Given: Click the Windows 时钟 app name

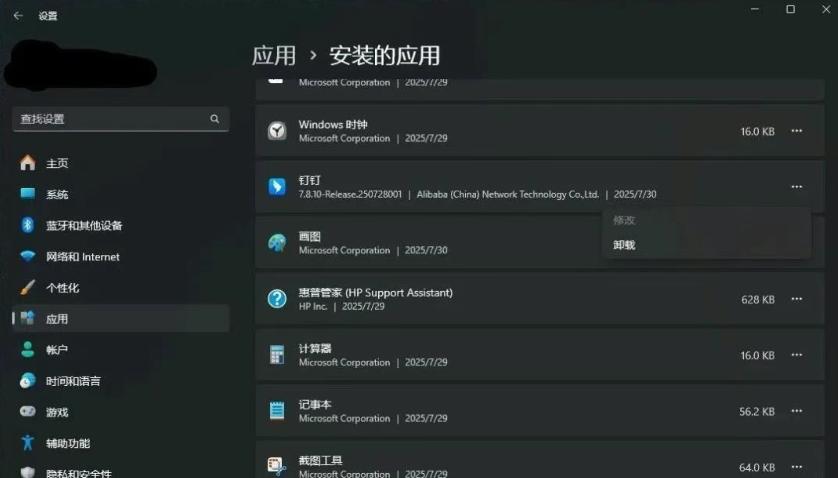Looking at the screenshot, I should [333, 125].
